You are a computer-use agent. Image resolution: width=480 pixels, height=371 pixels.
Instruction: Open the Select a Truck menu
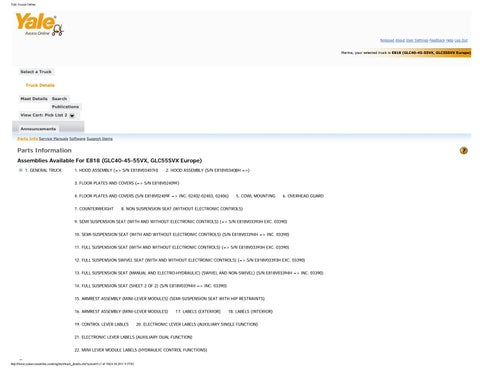[x=36, y=72]
